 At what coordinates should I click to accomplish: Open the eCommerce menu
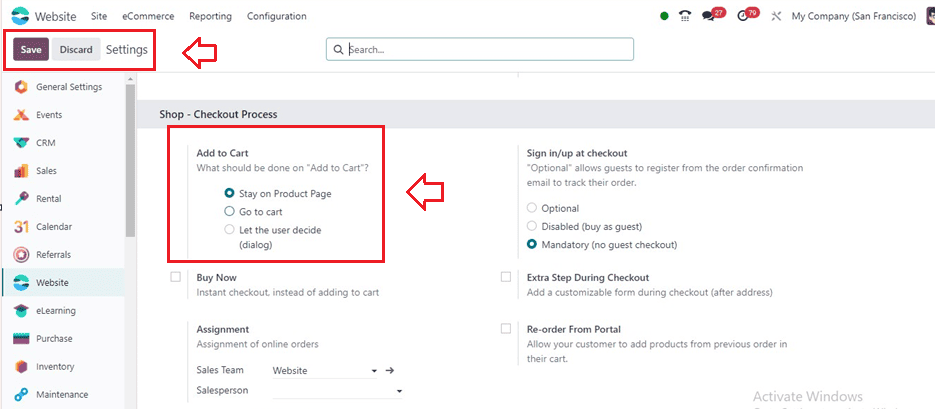[147, 16]
